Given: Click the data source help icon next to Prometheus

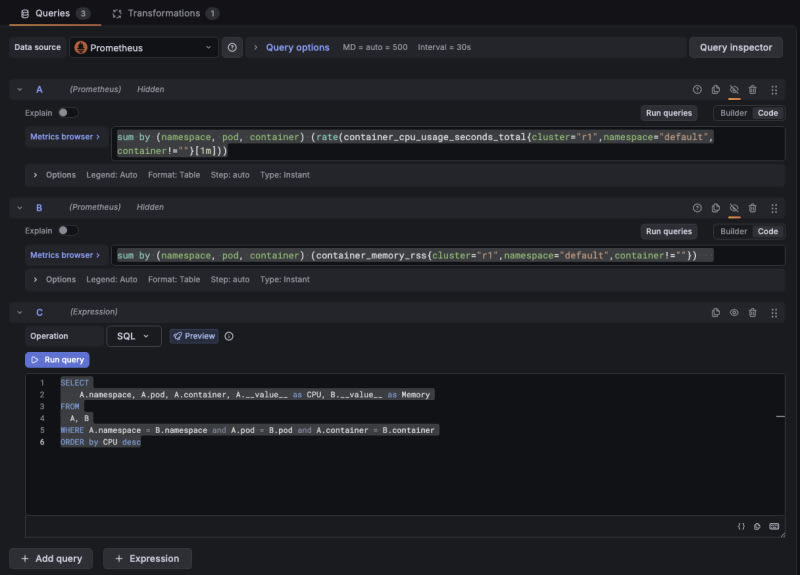Looking at the screenshot, I should tap(232, 47).
